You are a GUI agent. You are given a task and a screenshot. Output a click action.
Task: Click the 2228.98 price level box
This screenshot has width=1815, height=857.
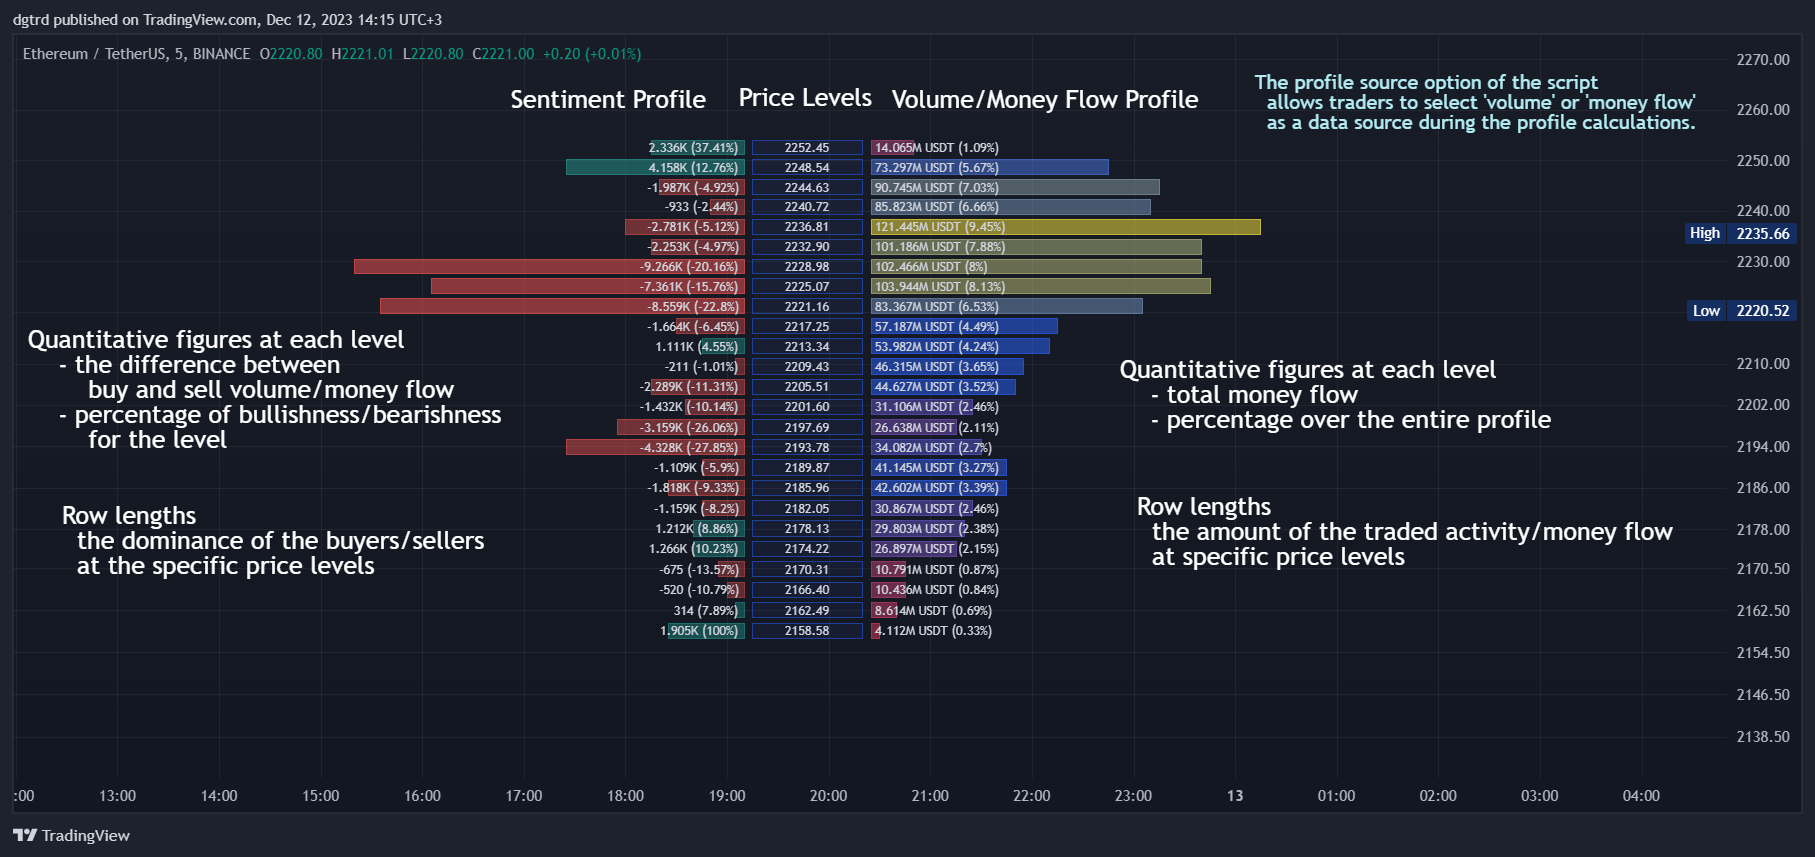coord(807,266)
